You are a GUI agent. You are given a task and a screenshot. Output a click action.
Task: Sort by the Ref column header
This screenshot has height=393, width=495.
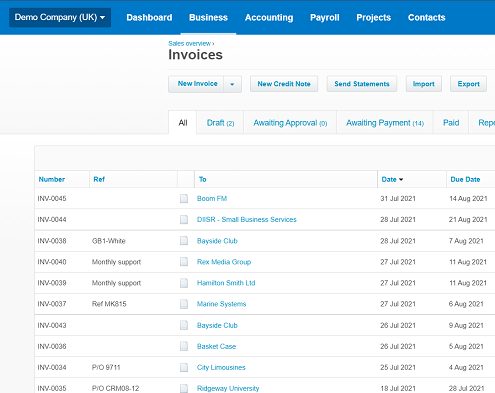coord(99,179)
